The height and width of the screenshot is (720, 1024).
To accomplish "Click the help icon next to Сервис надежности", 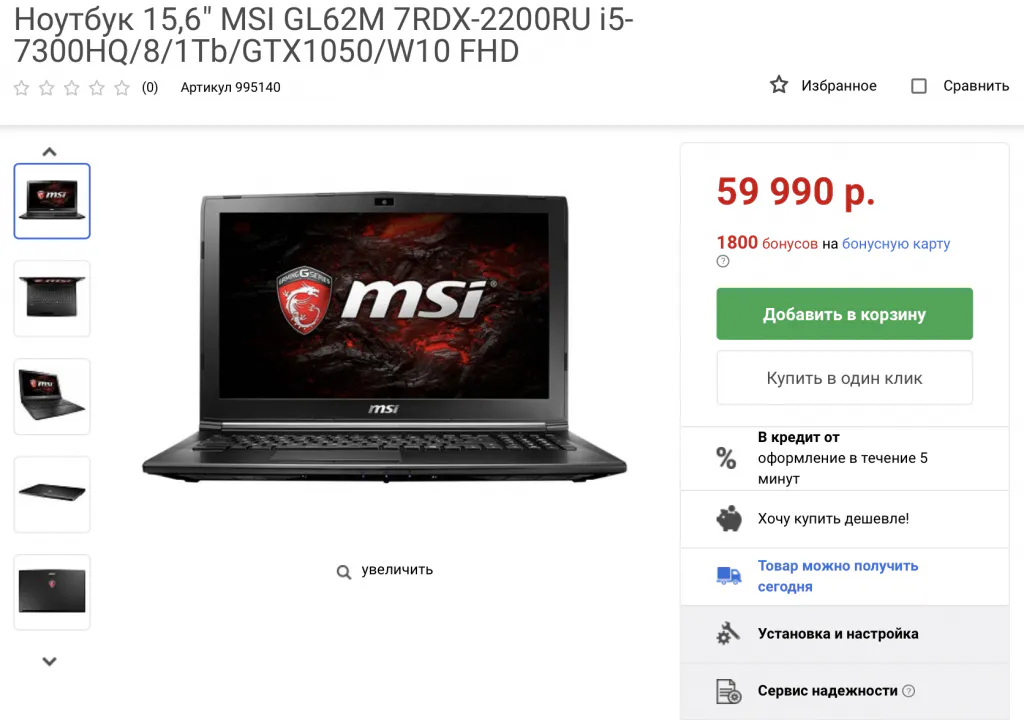I will [908, 691].
